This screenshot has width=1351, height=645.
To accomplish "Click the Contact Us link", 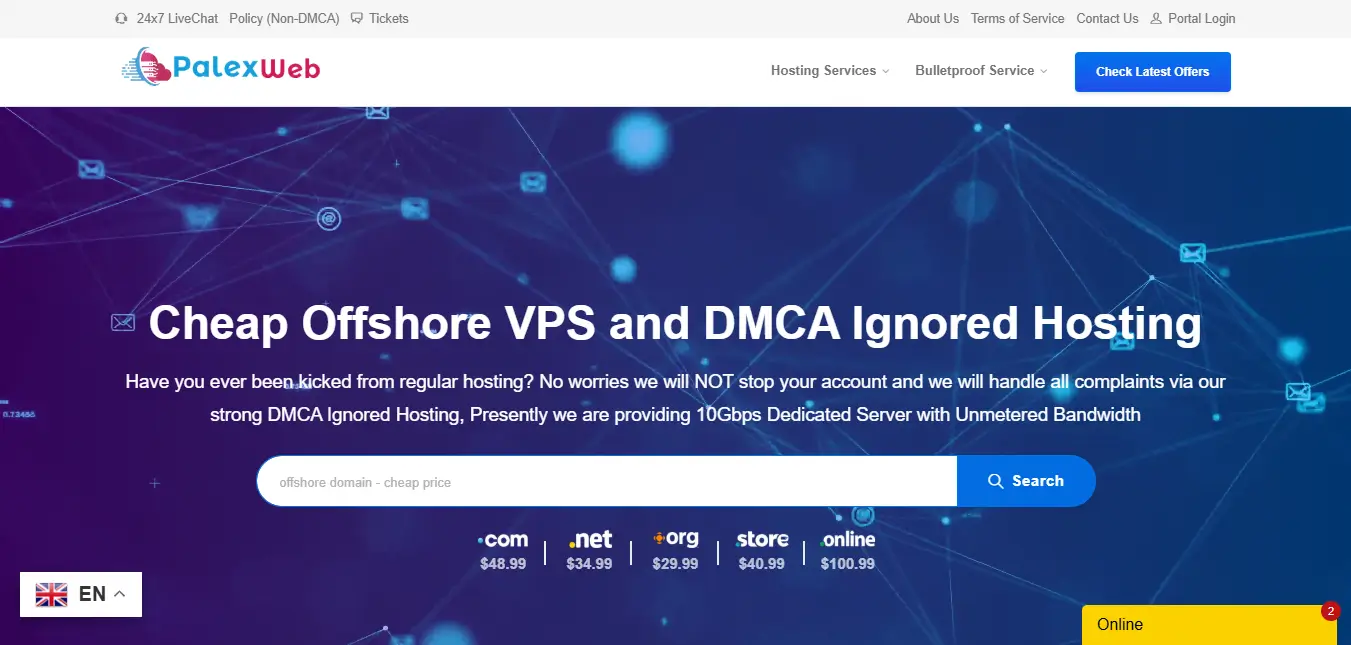I will click(1107, 18).
